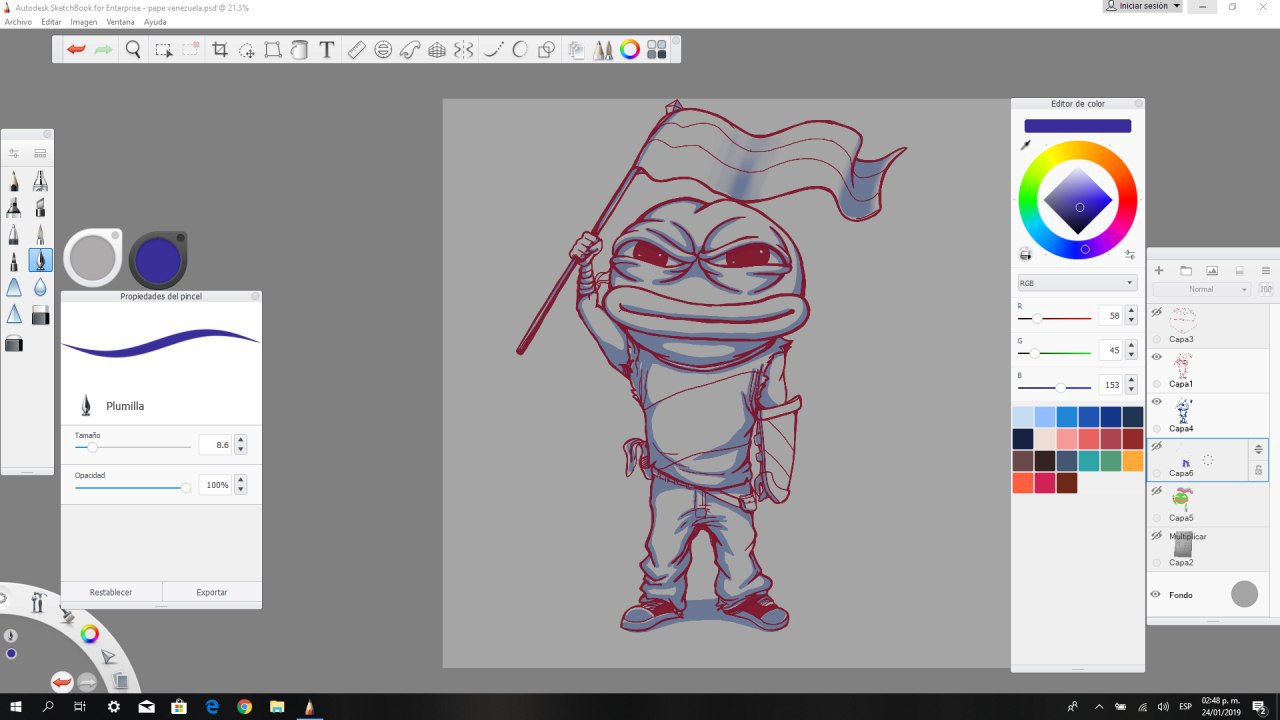Open the RGB color mode dropdown
The height and width of the screenshot is (720, 1280).
[x=1077, y=283]
